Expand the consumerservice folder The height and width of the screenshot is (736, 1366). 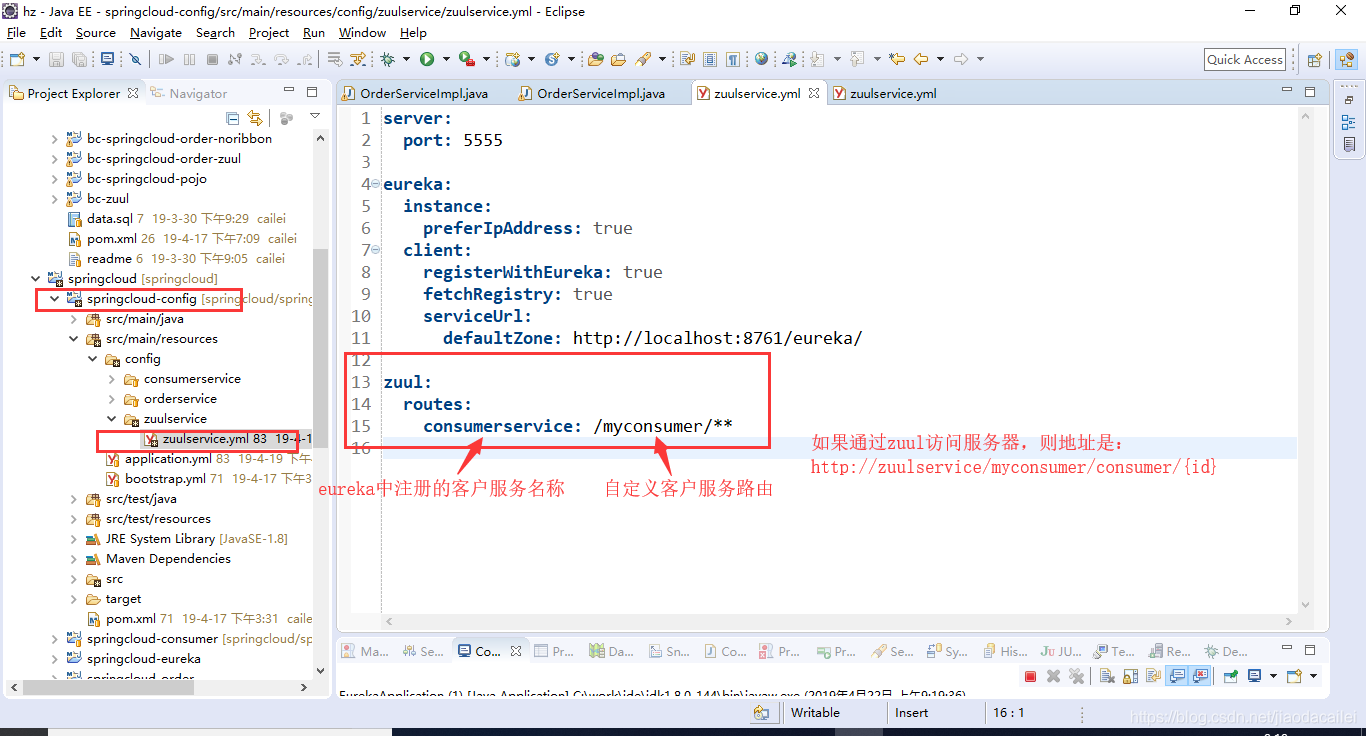111,379
